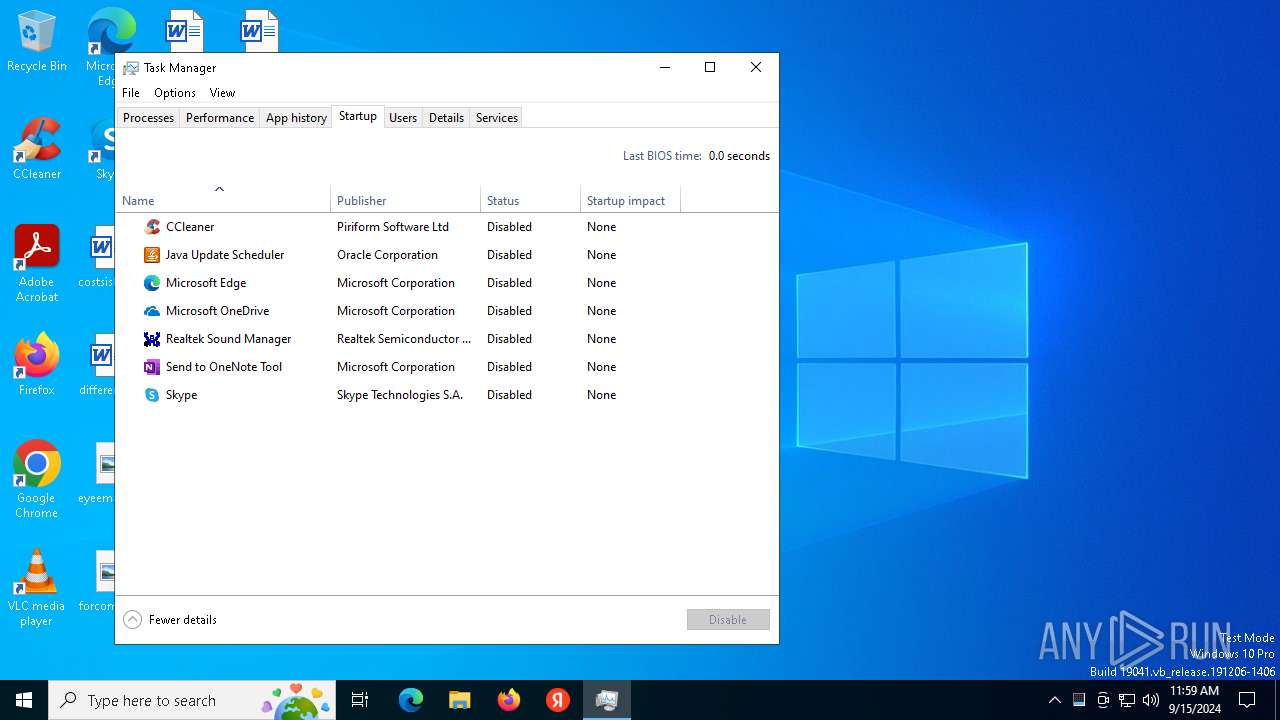Viewport: 1280px width, 720px height.
Task: Open File Explorer from the taskbar
Action: point(460,700)
